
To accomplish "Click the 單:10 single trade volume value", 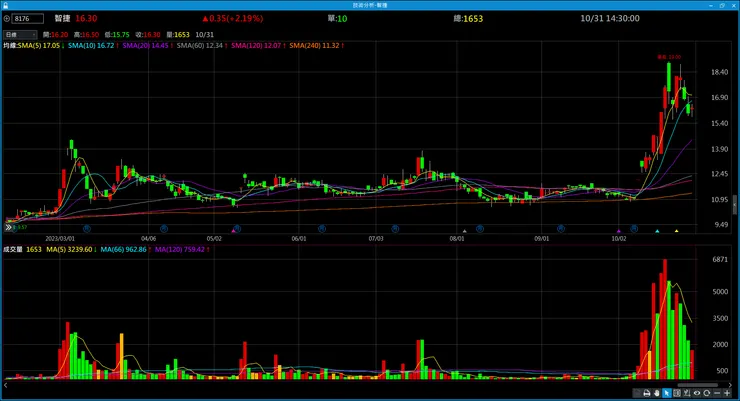I will click(337, 18).
